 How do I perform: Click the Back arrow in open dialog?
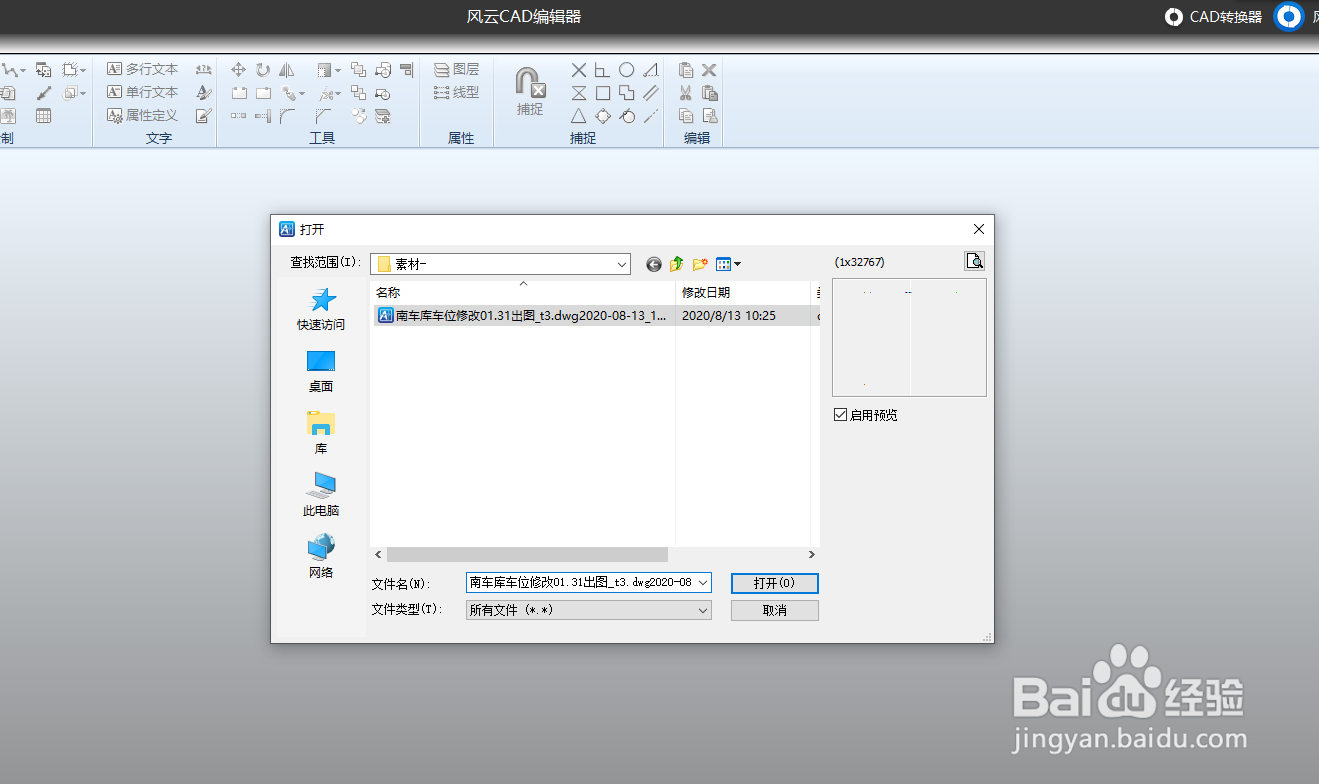(x=654, y=264)
